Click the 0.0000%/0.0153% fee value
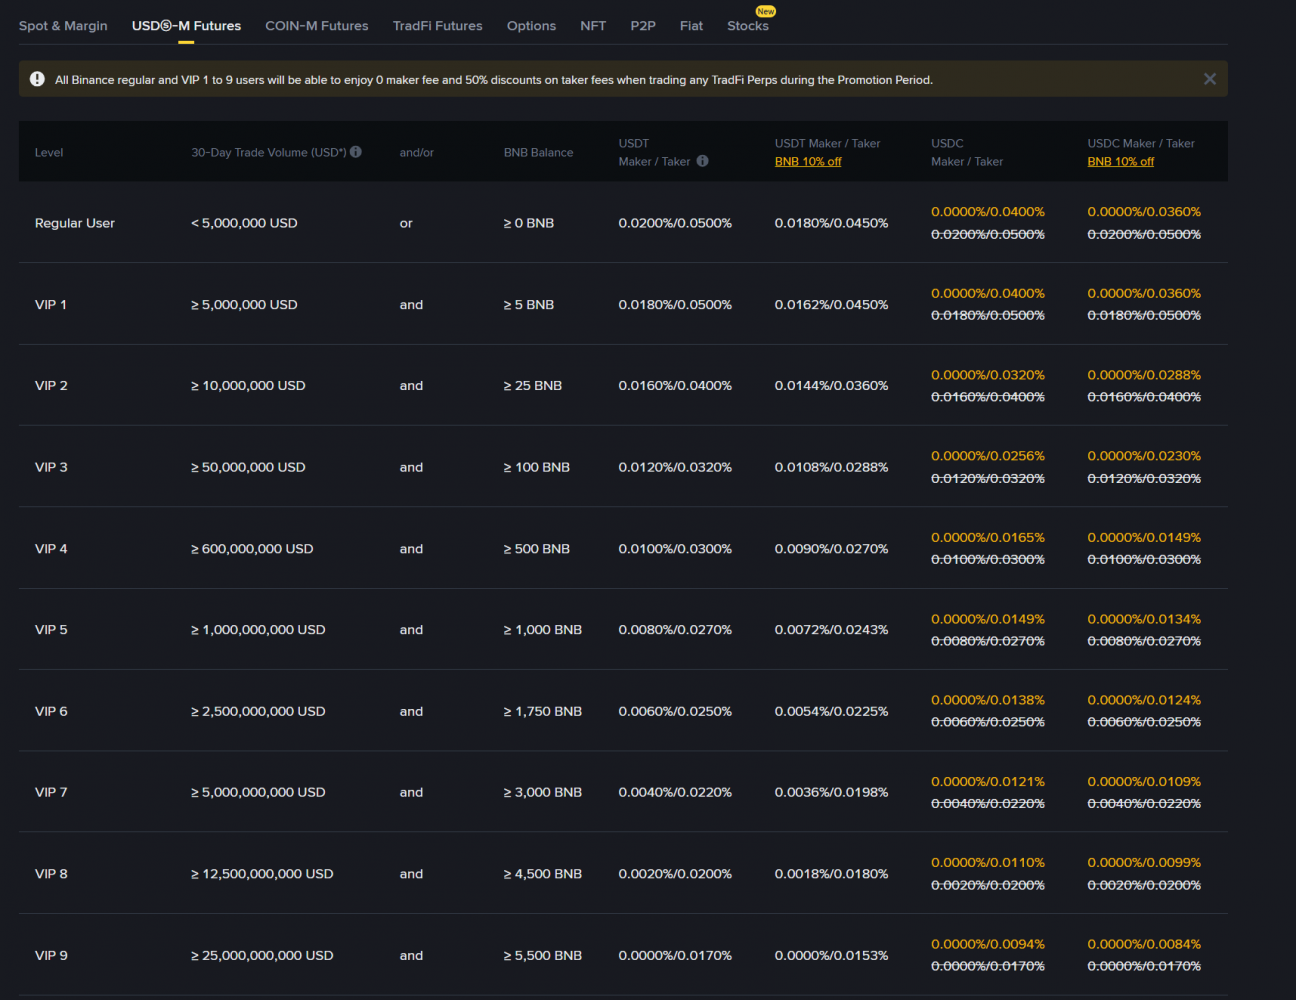This screenshot has height=1000, width=1296. click(x=831, y=956)
